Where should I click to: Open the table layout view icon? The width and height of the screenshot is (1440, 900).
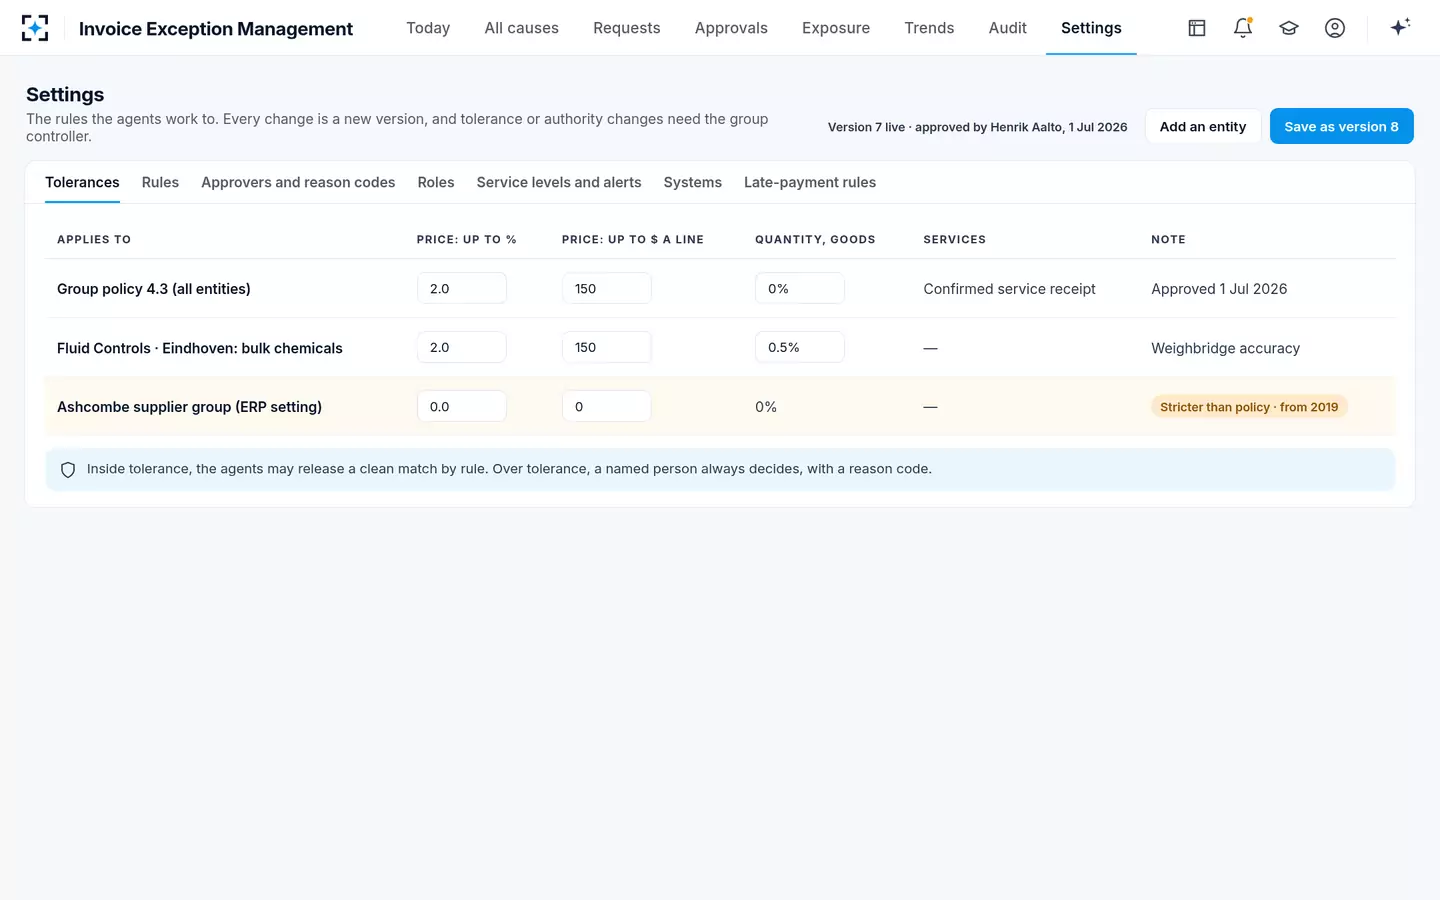[x=1197, y=28]
